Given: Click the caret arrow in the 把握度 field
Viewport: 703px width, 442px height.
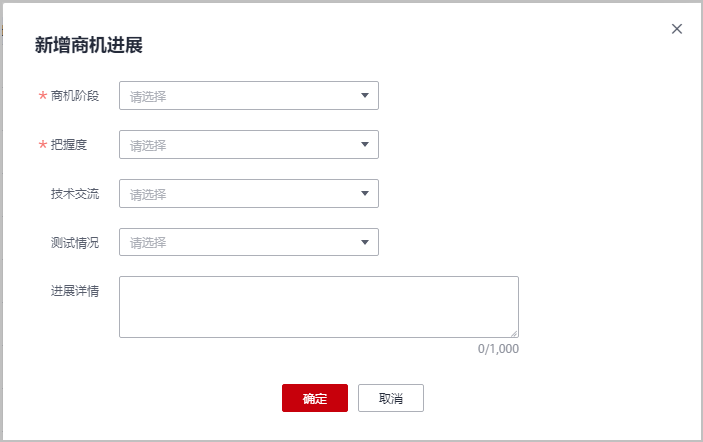Looking at the screenshot, I should 365,144.
